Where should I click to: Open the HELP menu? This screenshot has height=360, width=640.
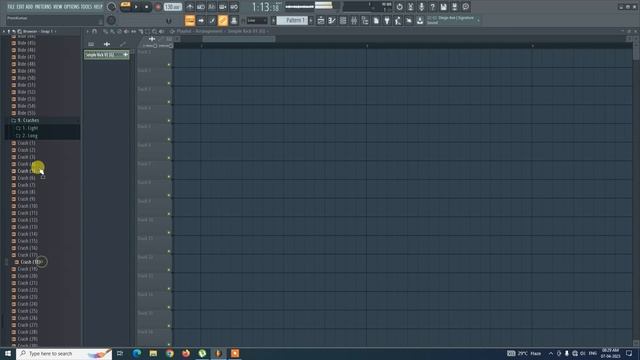(98, 7)
